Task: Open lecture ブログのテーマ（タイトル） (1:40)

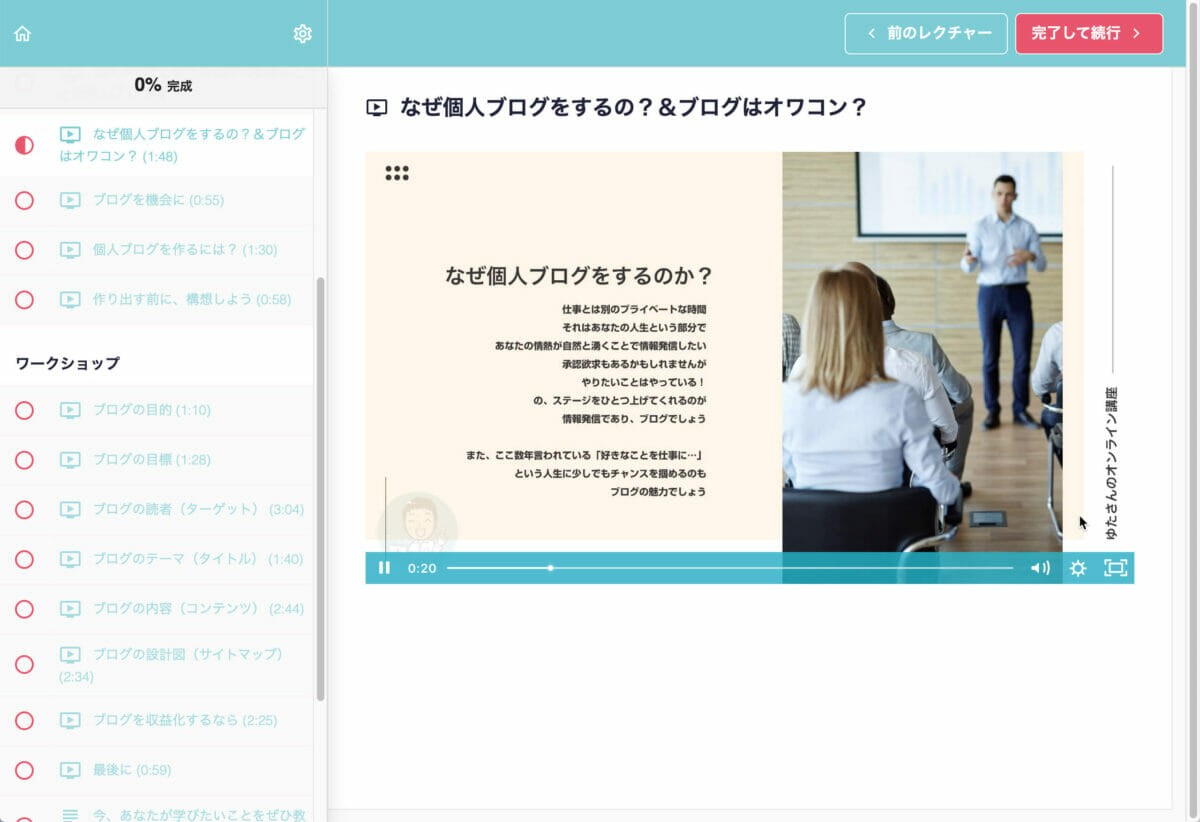Action: click(156, 559)
